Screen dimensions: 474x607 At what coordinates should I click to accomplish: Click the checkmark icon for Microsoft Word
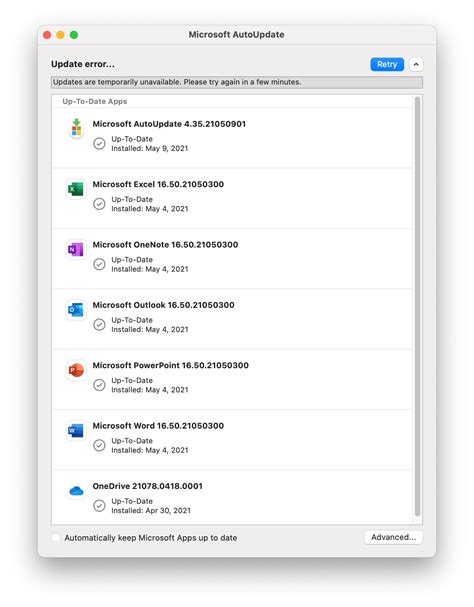pyautogui.click(x=99, y=446)
